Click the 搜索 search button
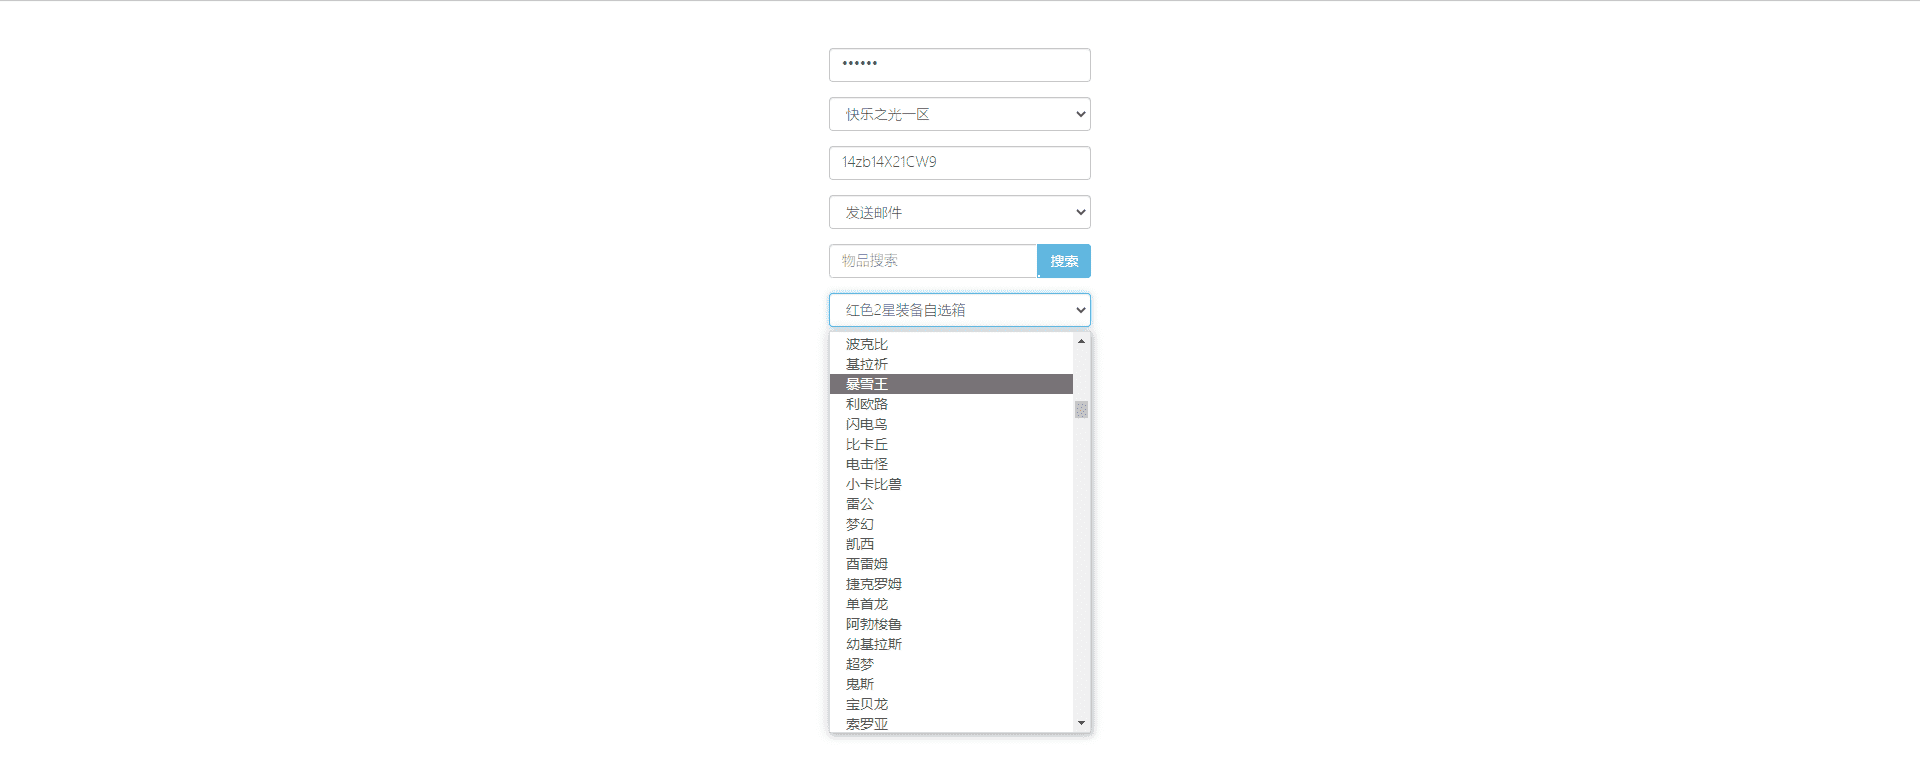 1064,261
